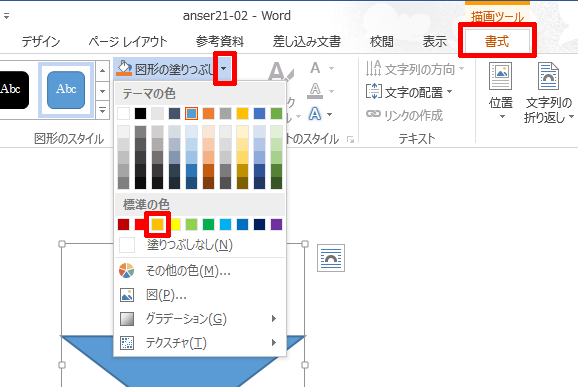Screen dimensions: 578x387
Task: Click the Shape Fill paint bucket icon
Action: pyautogui.click(x=124, y=69)
